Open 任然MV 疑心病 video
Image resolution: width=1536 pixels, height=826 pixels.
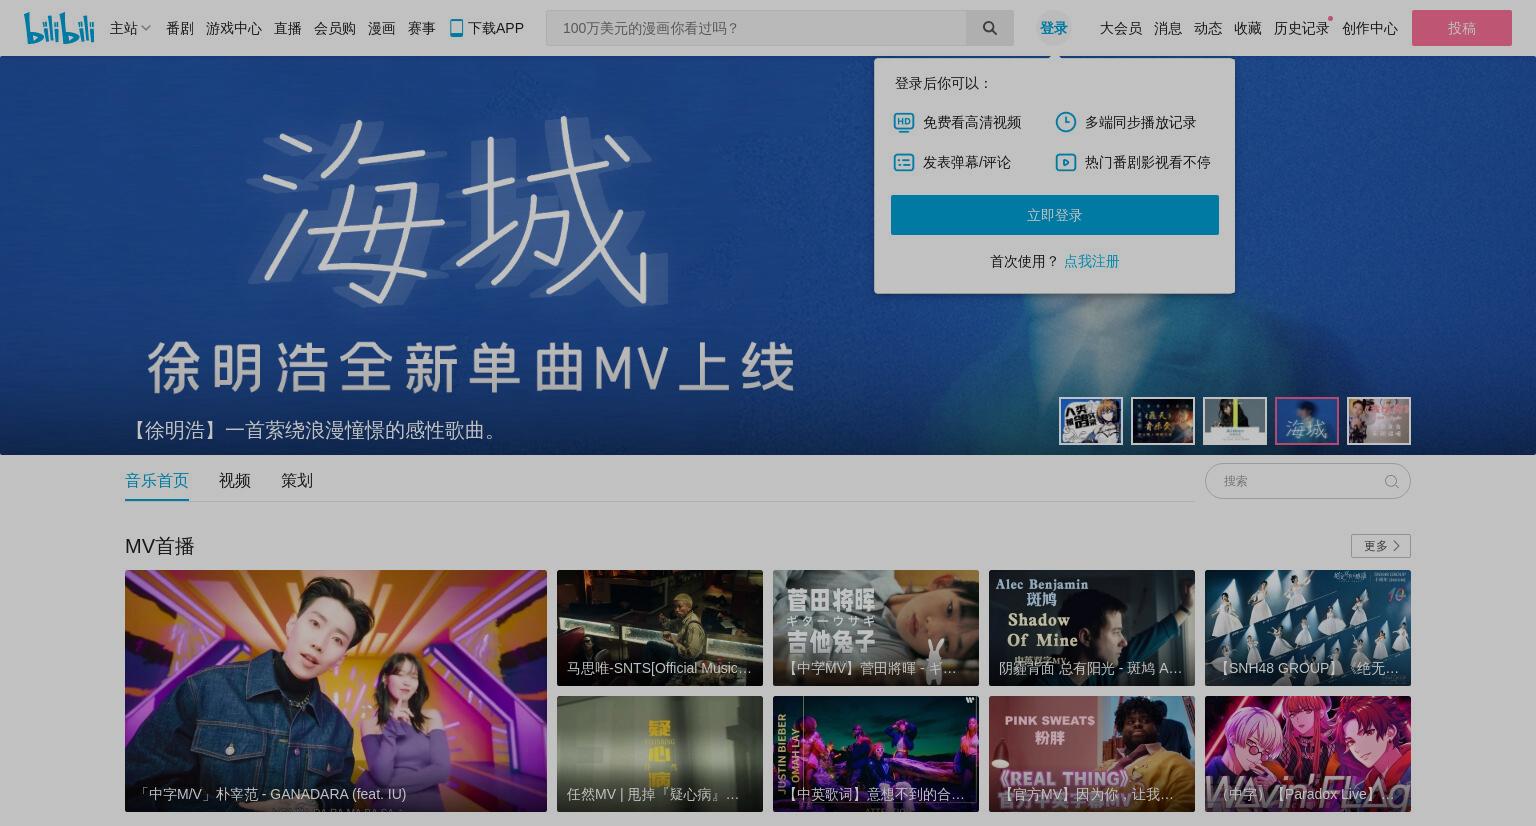pos(660,754)
